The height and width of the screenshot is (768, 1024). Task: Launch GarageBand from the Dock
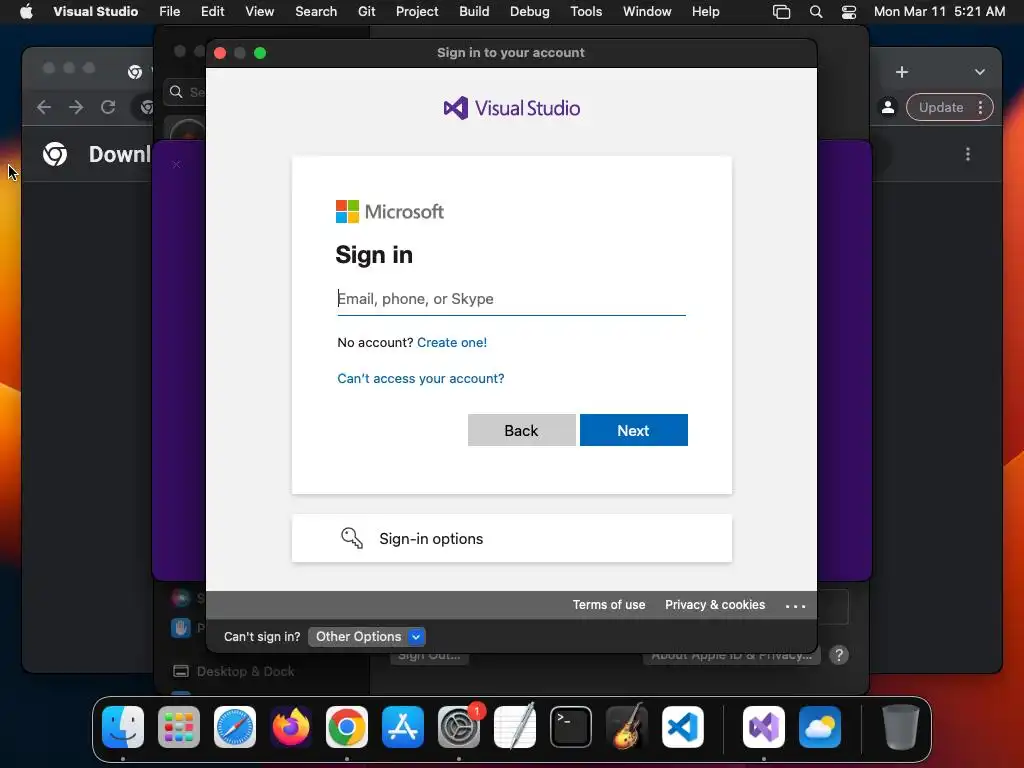(x=627, y=727)
